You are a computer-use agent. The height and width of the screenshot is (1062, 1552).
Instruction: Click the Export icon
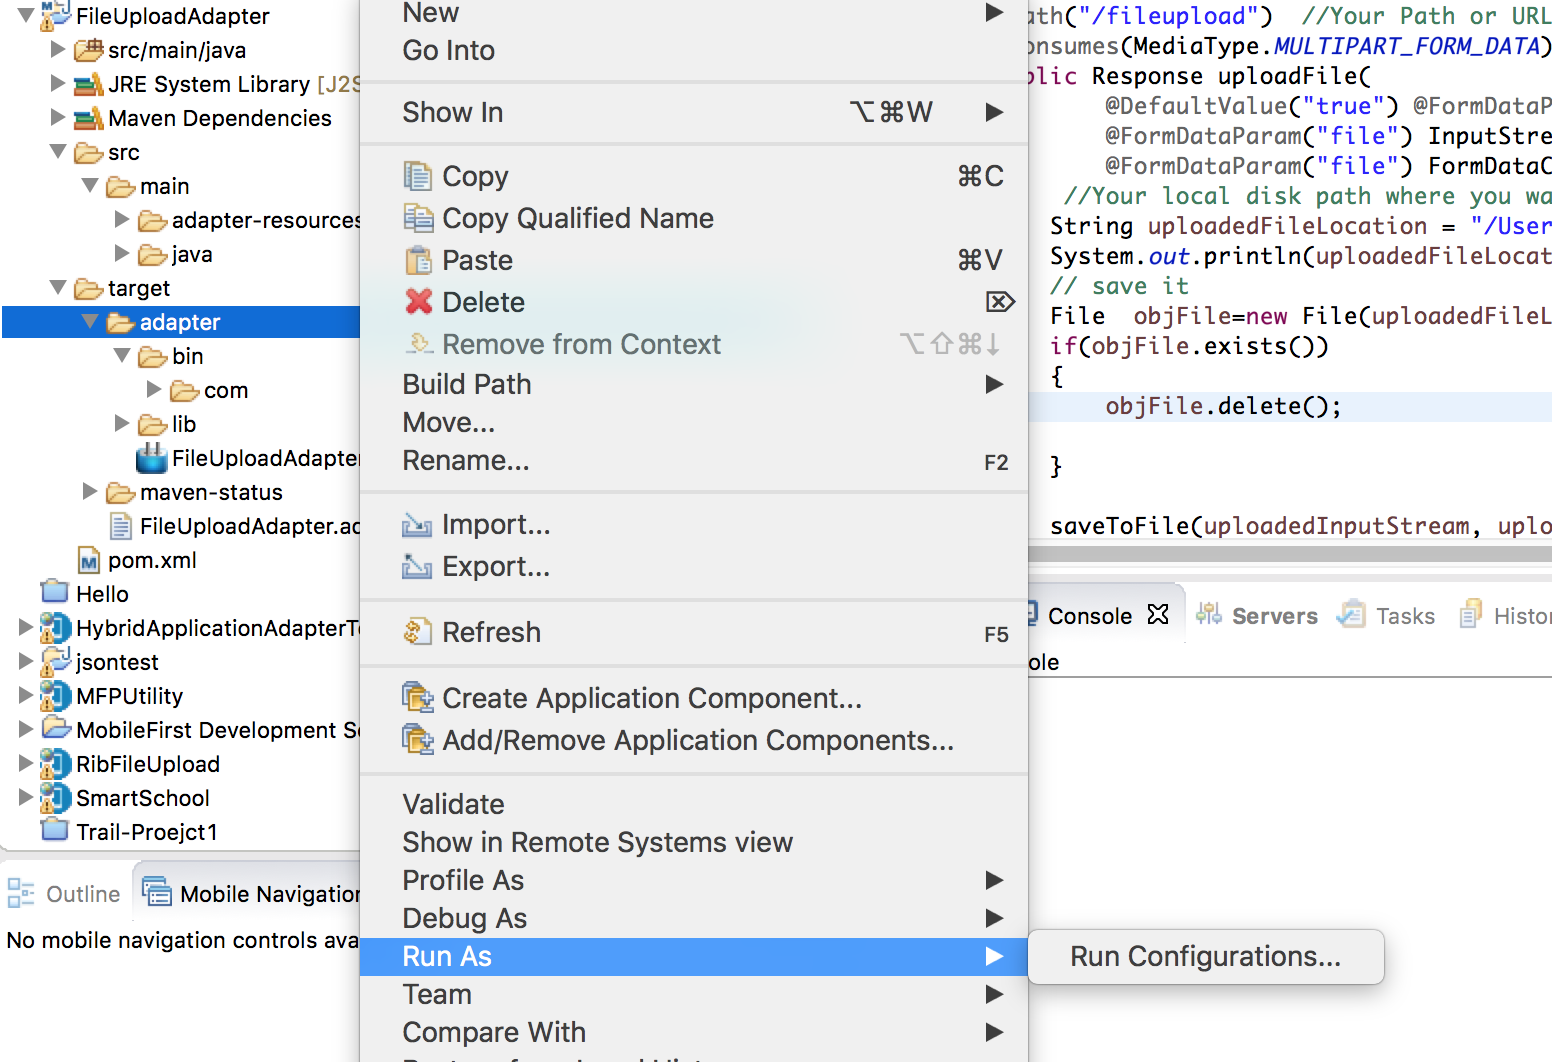(x=417, y=567)
